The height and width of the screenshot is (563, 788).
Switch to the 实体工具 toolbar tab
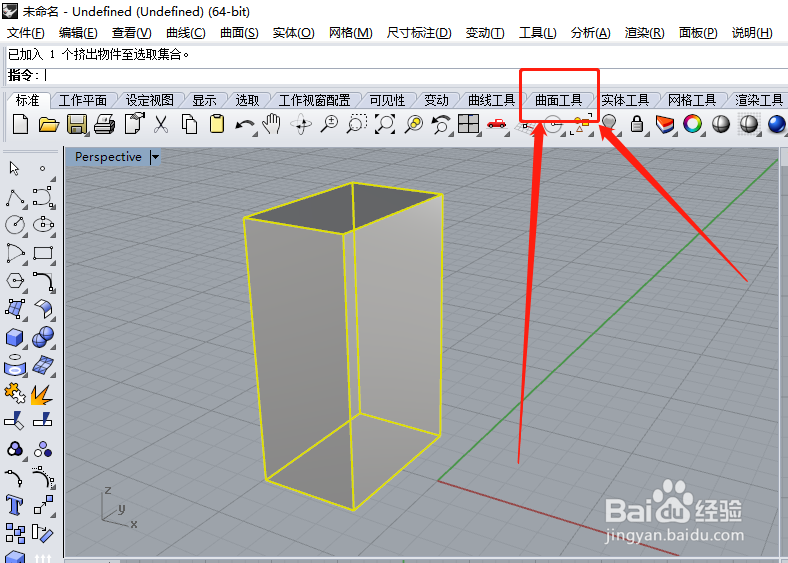pyautogui.click(x=625, y=101)
